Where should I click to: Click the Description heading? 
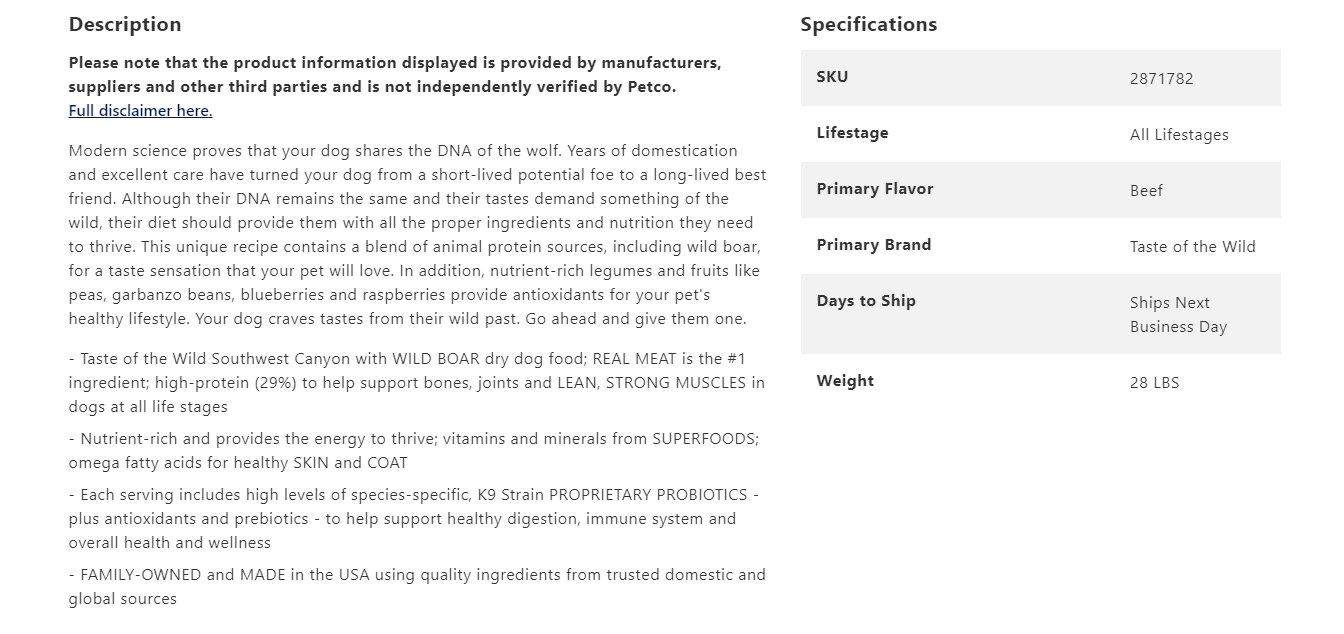125,25
